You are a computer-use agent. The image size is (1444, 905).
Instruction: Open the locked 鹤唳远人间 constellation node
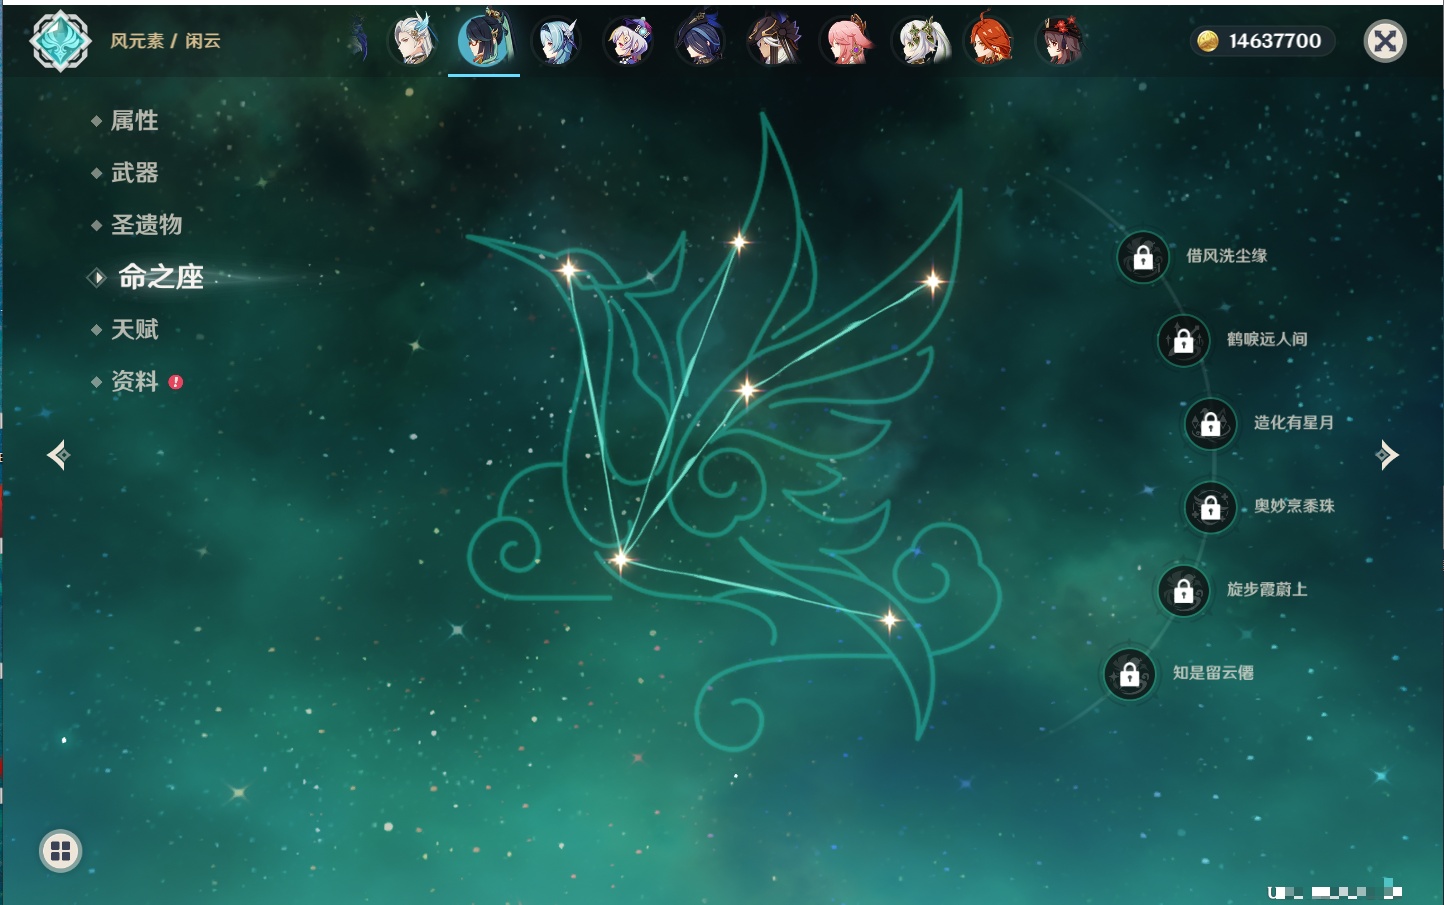tap(1184, 341)
